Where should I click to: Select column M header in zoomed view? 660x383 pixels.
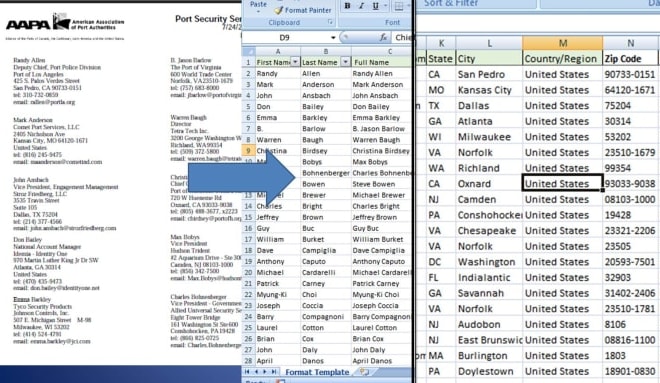[562, 43]
